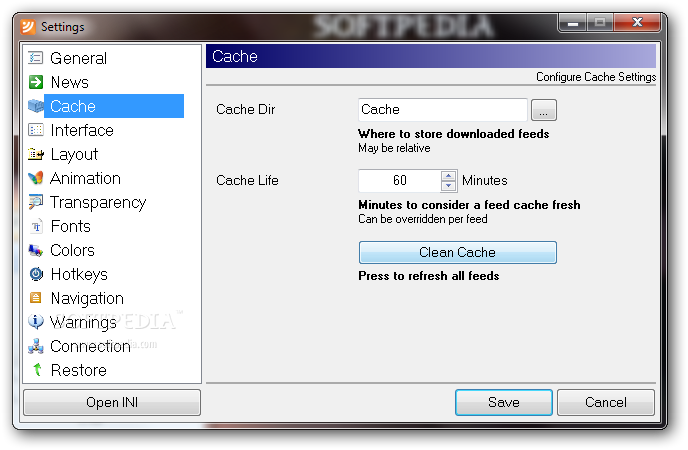The width and height of the screenshot is (688, 450).
Task: Click the General category icon
Action: tap(36, 58)
